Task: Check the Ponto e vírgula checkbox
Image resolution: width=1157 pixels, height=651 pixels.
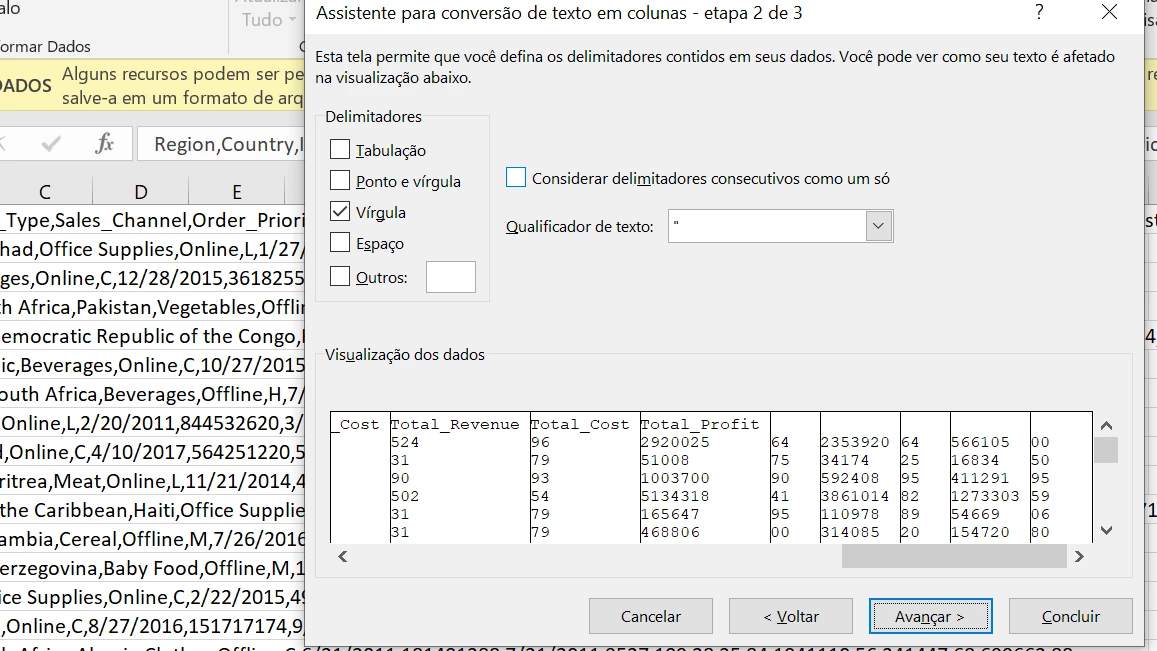Action: point(339,180)
